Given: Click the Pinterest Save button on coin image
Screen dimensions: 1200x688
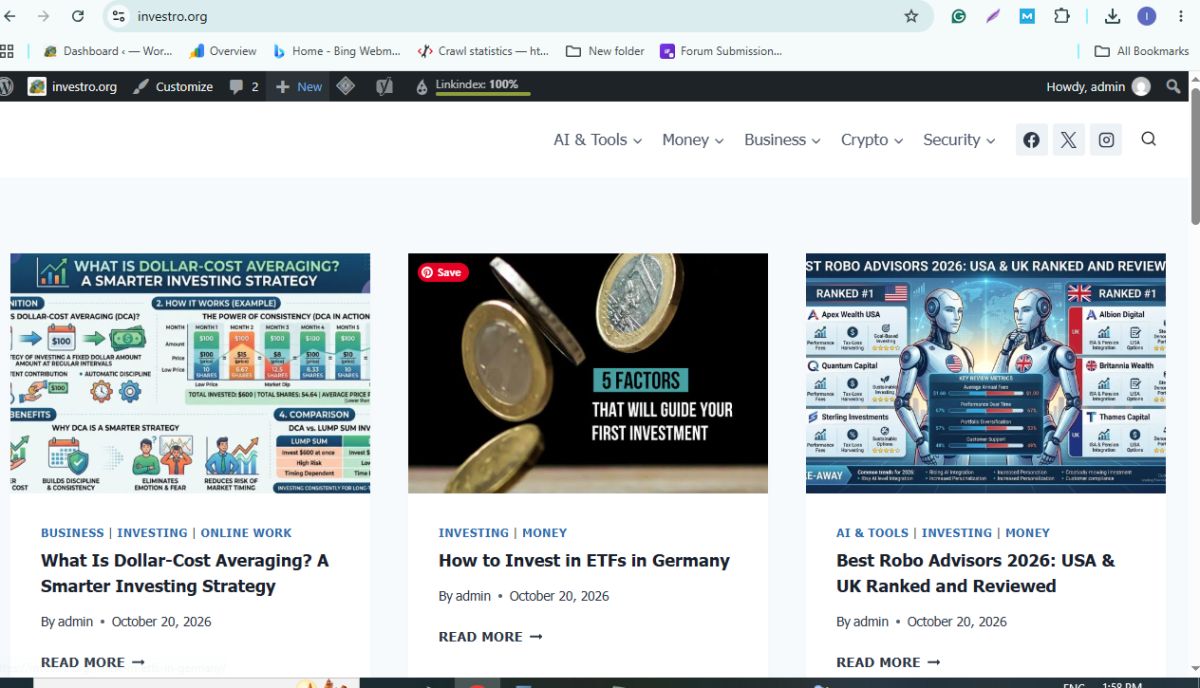Looking at the screenshot, I should 443,272.
